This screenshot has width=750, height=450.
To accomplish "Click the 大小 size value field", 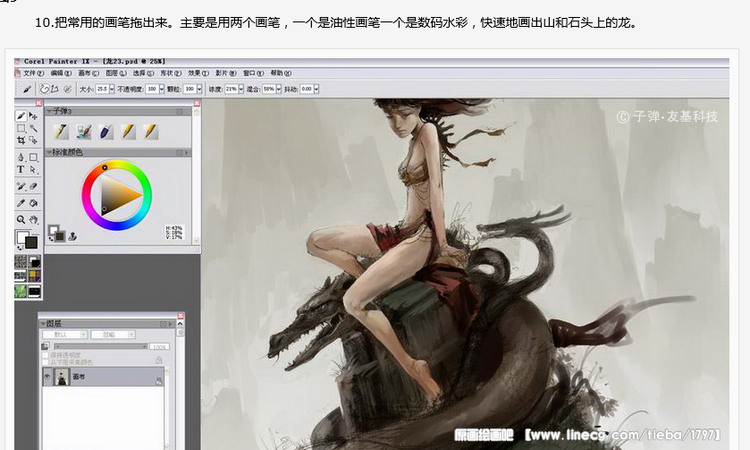I will pyautogui.click(x=102, y=89).
